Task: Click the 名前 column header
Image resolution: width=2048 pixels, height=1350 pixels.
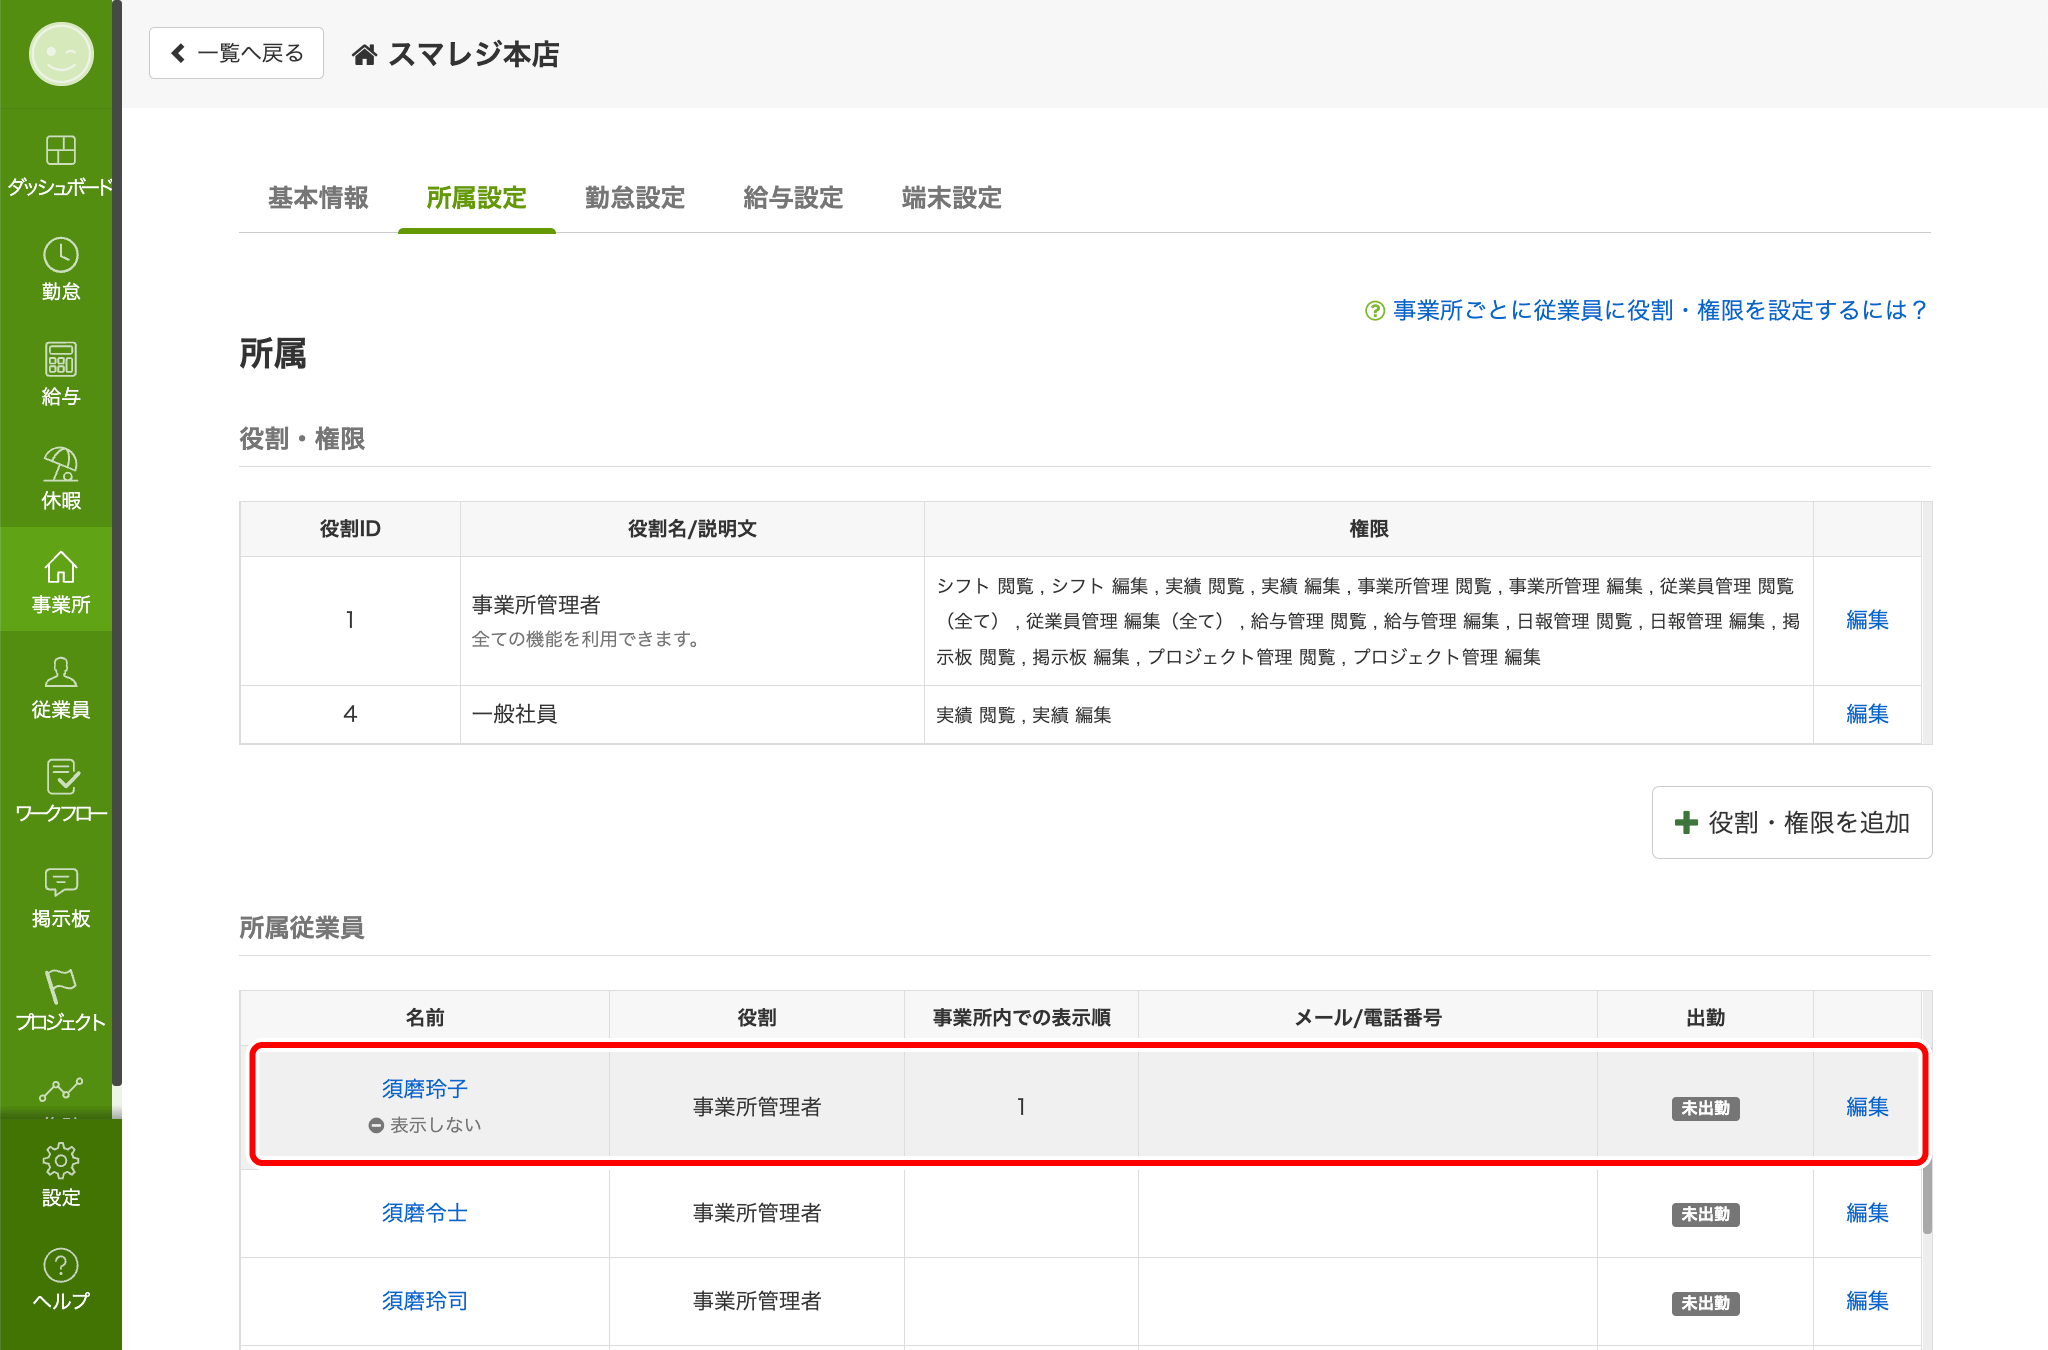Action: [425, 1018]
